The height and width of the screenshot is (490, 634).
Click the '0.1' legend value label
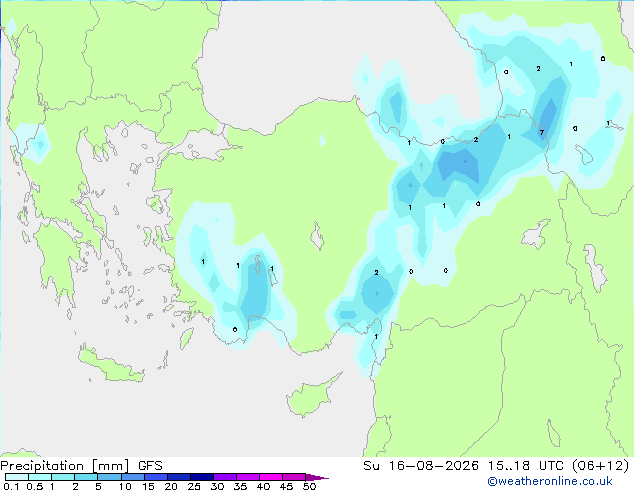[11, 486]
